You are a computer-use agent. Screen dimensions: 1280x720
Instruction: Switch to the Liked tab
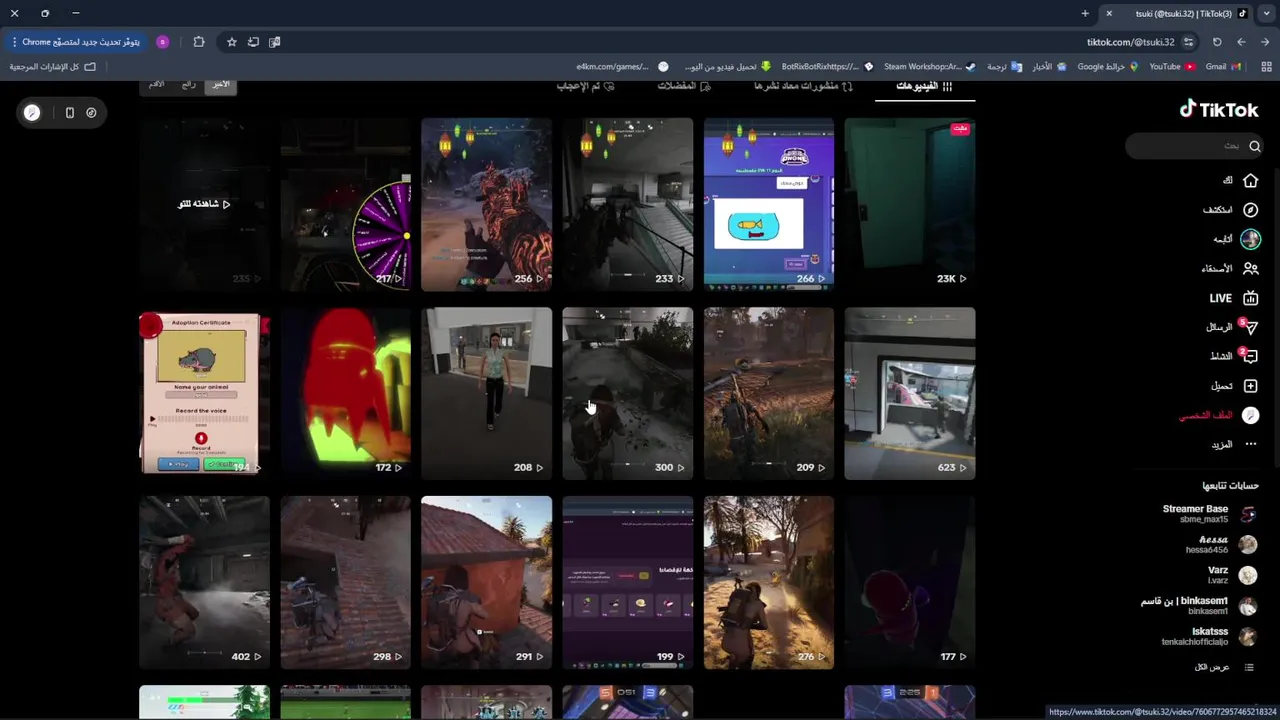coord(585,86)
